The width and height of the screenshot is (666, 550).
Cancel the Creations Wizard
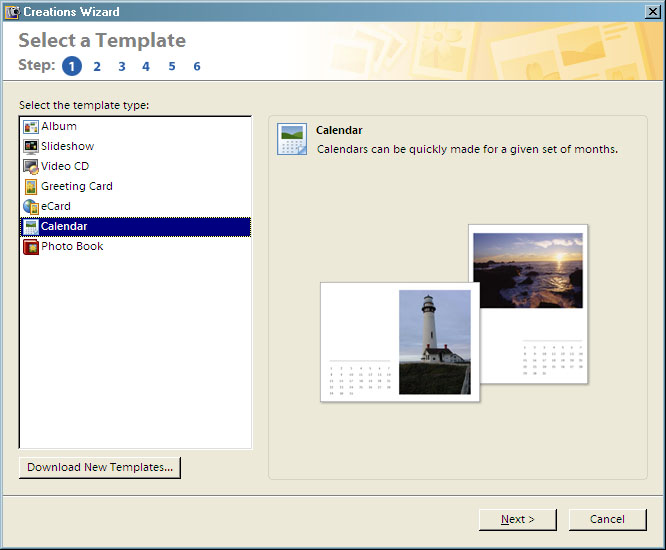coord(607,519)
